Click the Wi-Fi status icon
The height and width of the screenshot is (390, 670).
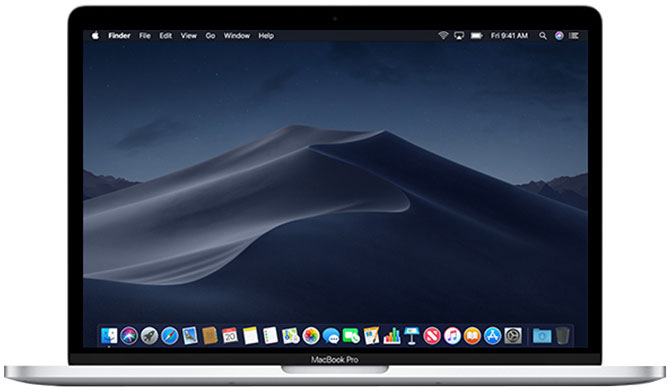coord(443,35)
